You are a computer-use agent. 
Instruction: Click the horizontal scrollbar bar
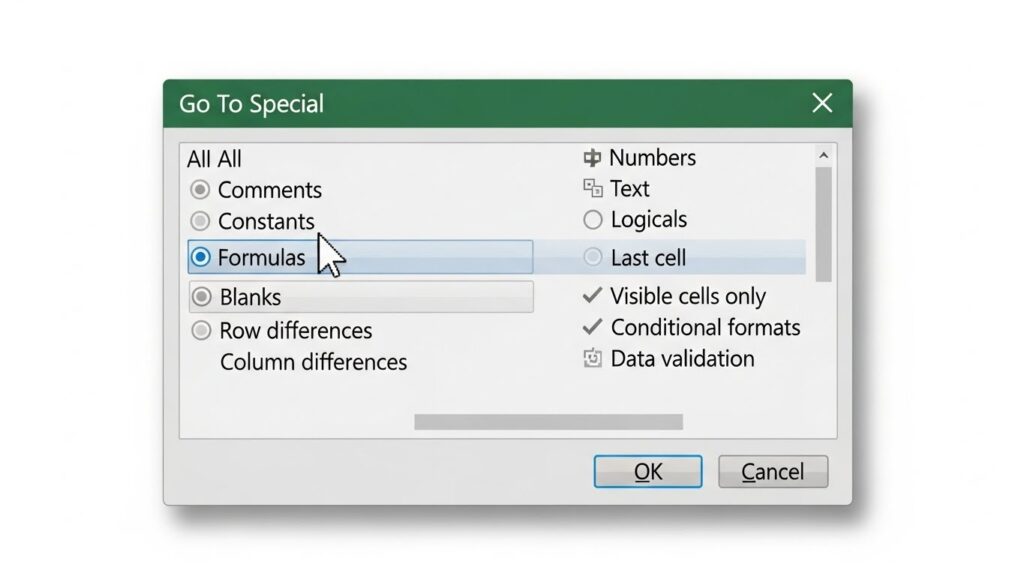(548, 422)
